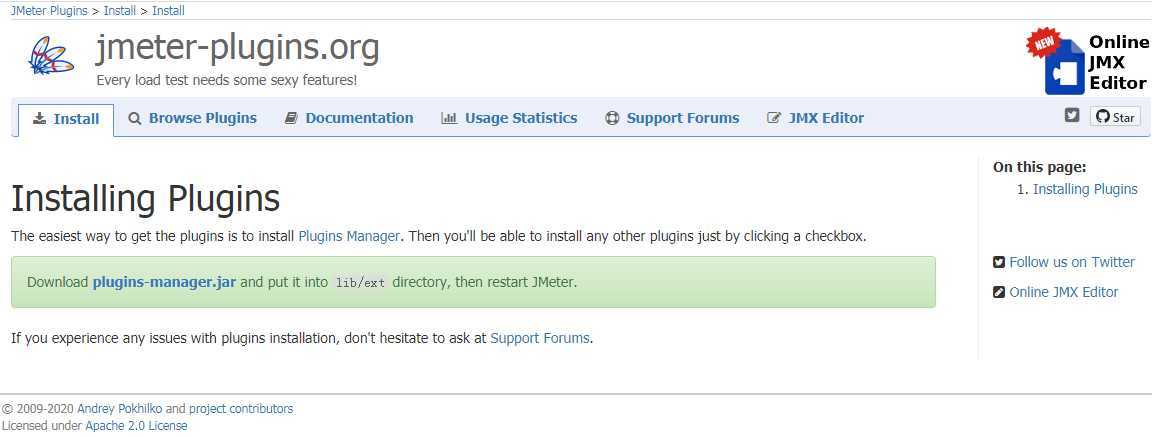Open the JMX Editor tab
The height and width of the screenshot is (438, 1152).
(816, 118)
